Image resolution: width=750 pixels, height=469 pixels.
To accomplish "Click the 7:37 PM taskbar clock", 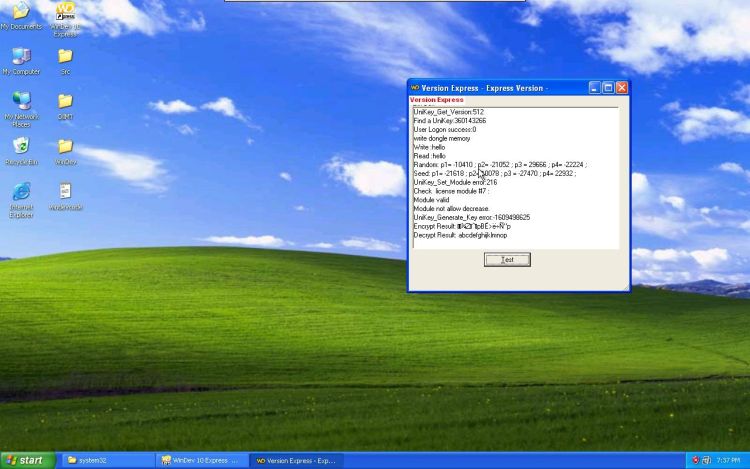I will tap(728, 460).
